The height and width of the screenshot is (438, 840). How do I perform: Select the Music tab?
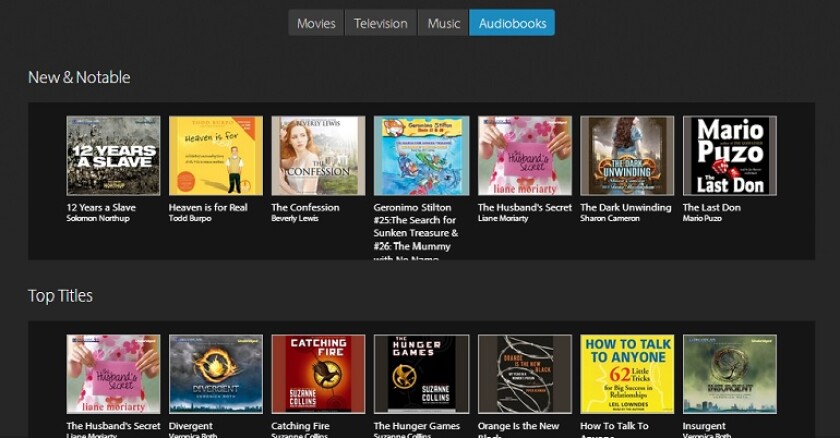[443, 23]
